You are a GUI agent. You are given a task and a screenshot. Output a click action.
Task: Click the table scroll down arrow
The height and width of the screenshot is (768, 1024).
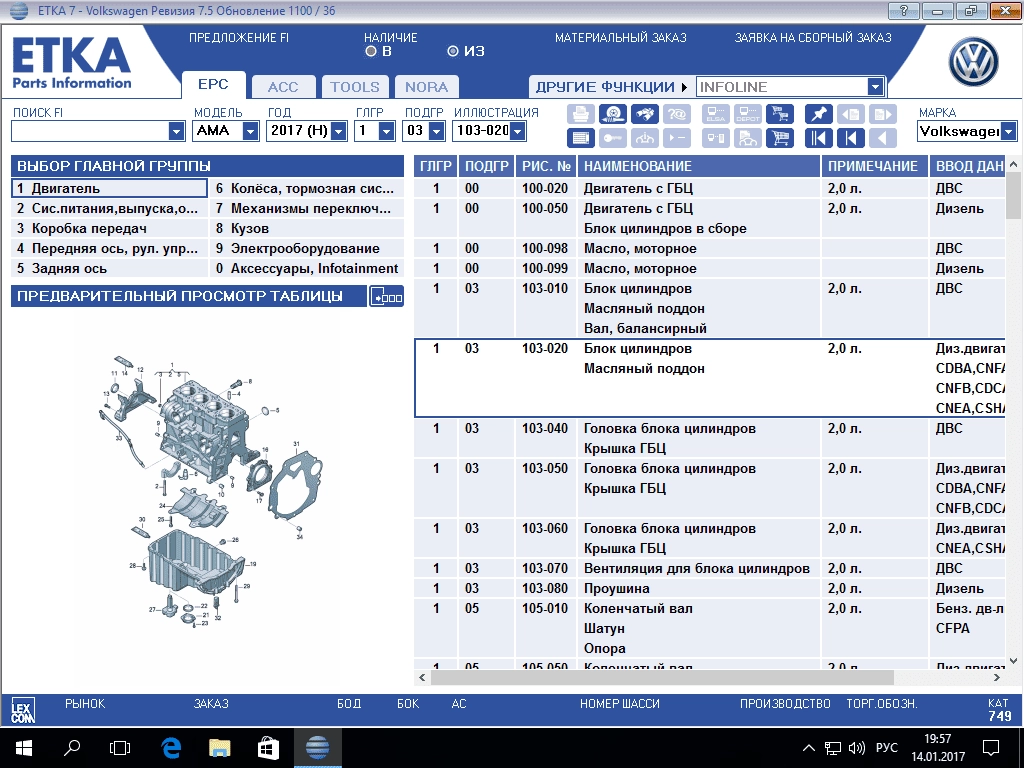click(x=1013, y=661)
